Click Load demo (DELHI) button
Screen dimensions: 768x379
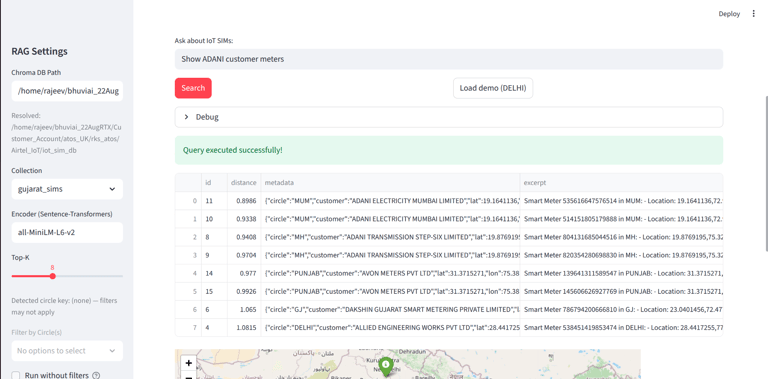[493, 88]
